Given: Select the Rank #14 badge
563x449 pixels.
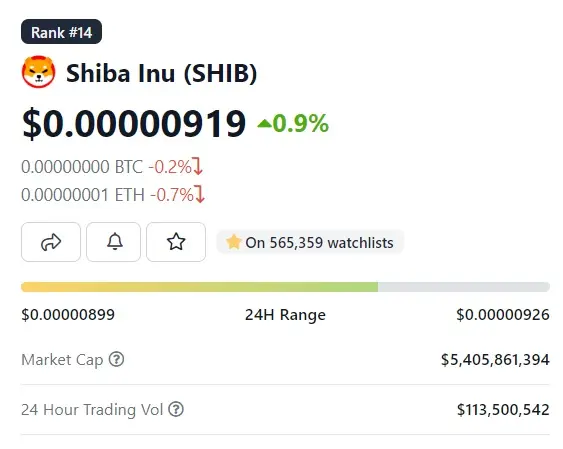Looking at the screenshot, I should point(61,32).
